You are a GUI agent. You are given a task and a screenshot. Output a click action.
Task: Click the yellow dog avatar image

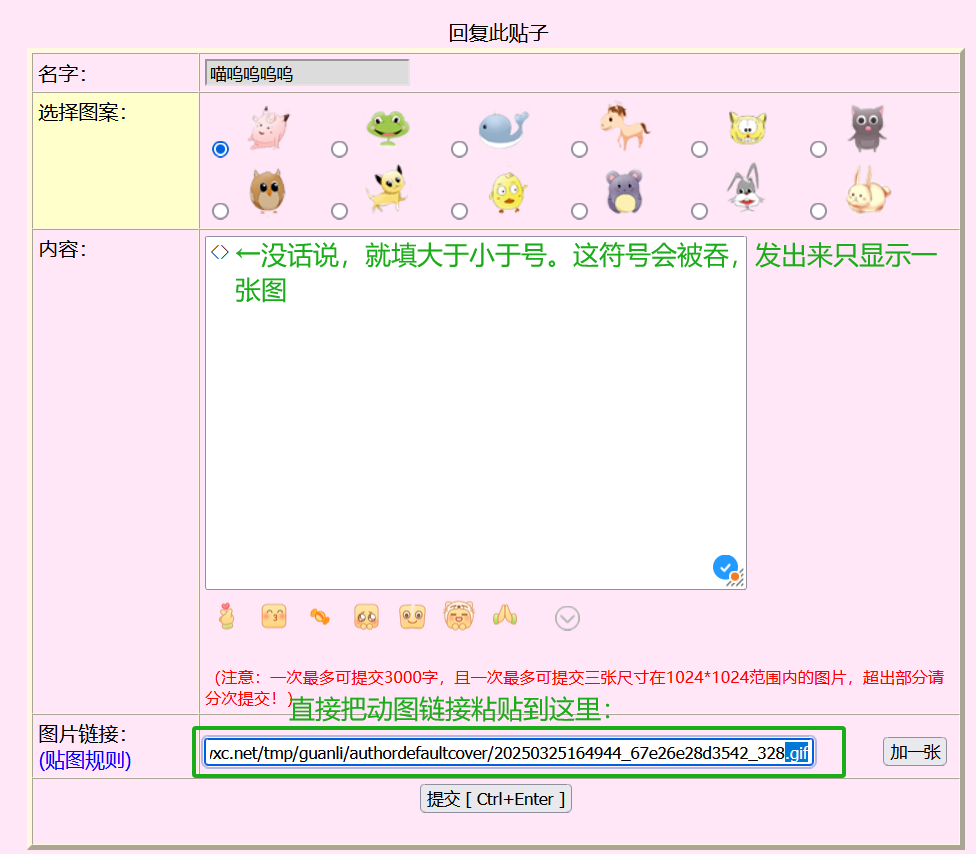pyautogui.click(x=387, y=189)
